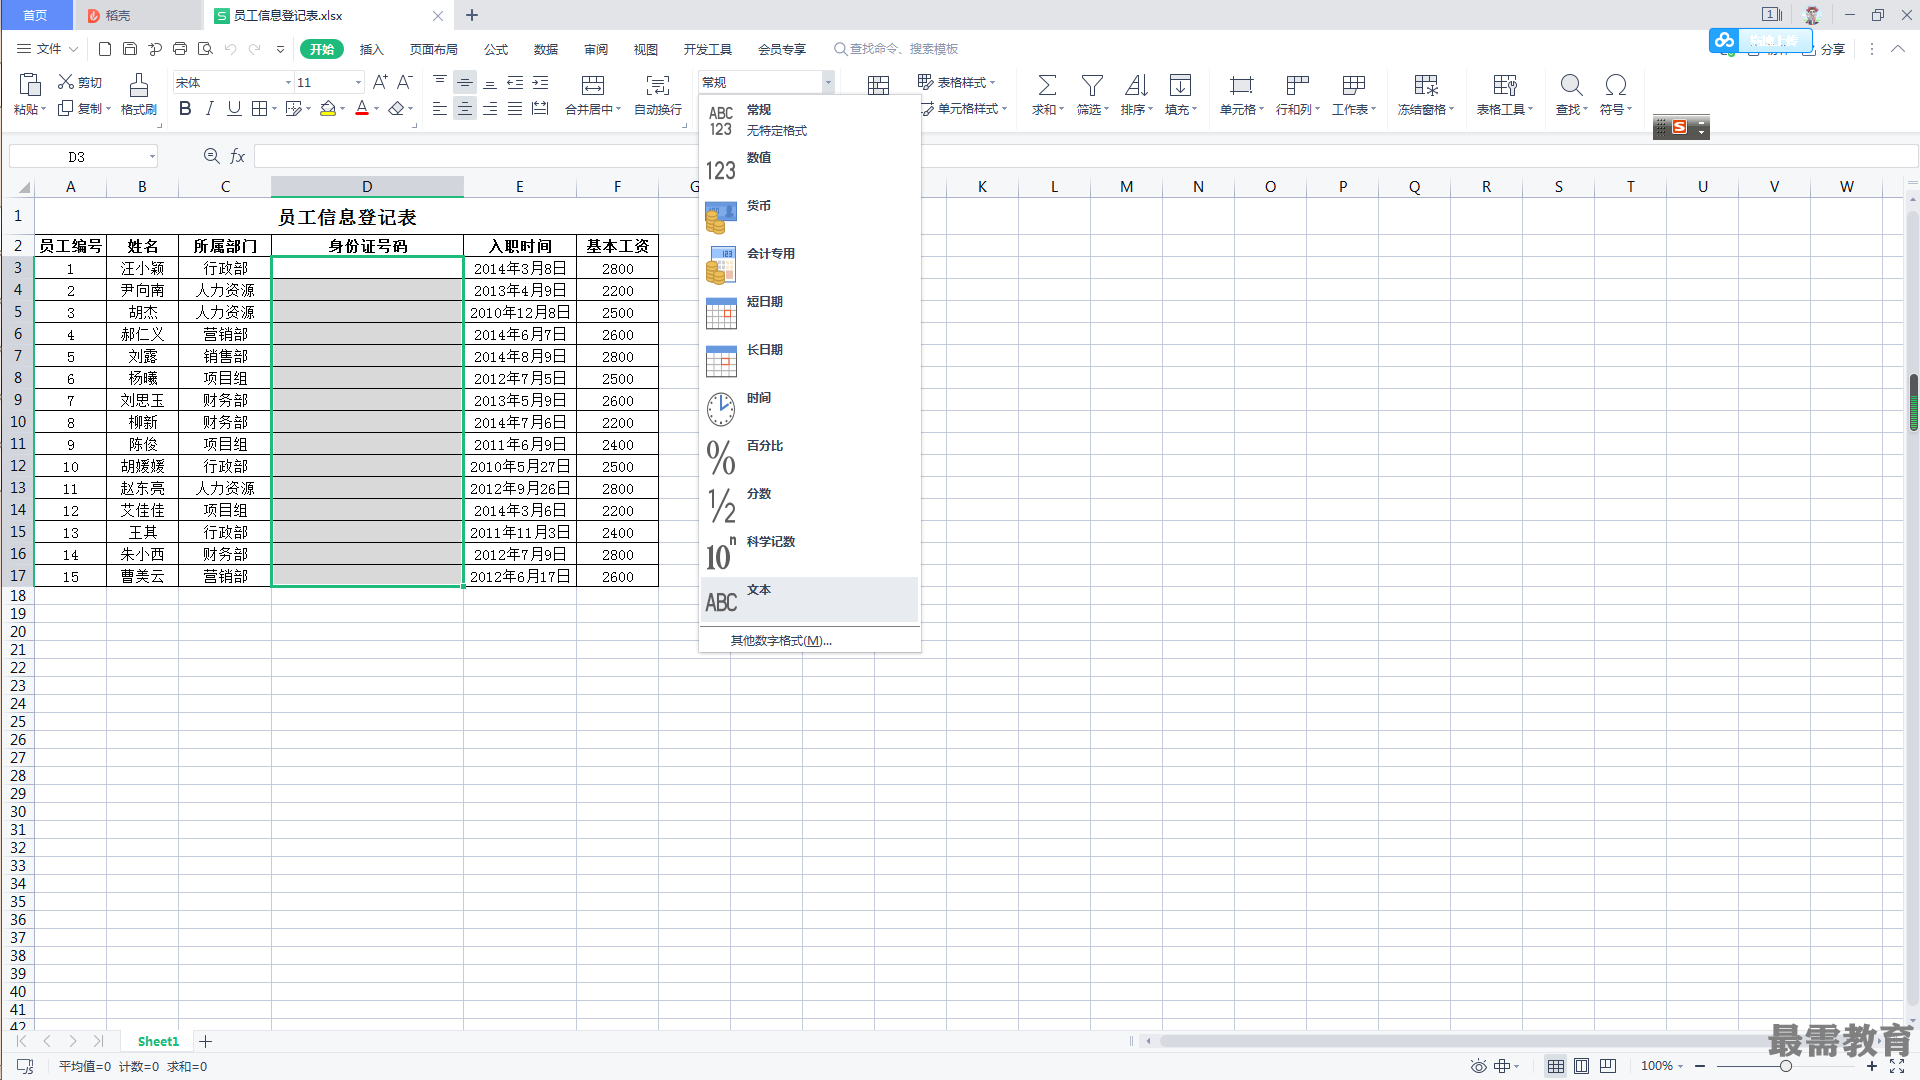Switch to page break preview in status bar

[x=1607, y=1066]
